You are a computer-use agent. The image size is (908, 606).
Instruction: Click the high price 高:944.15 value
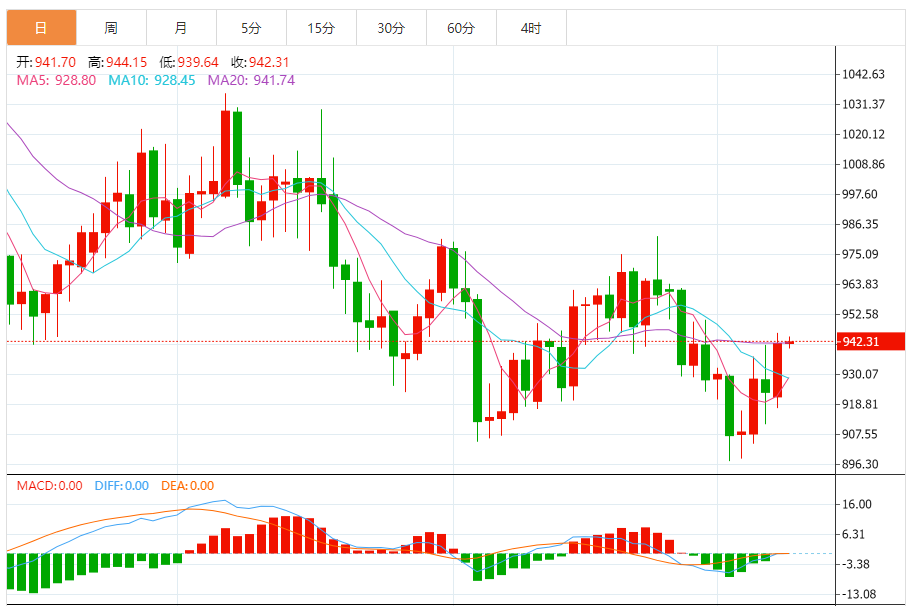[x=118, y=62]
